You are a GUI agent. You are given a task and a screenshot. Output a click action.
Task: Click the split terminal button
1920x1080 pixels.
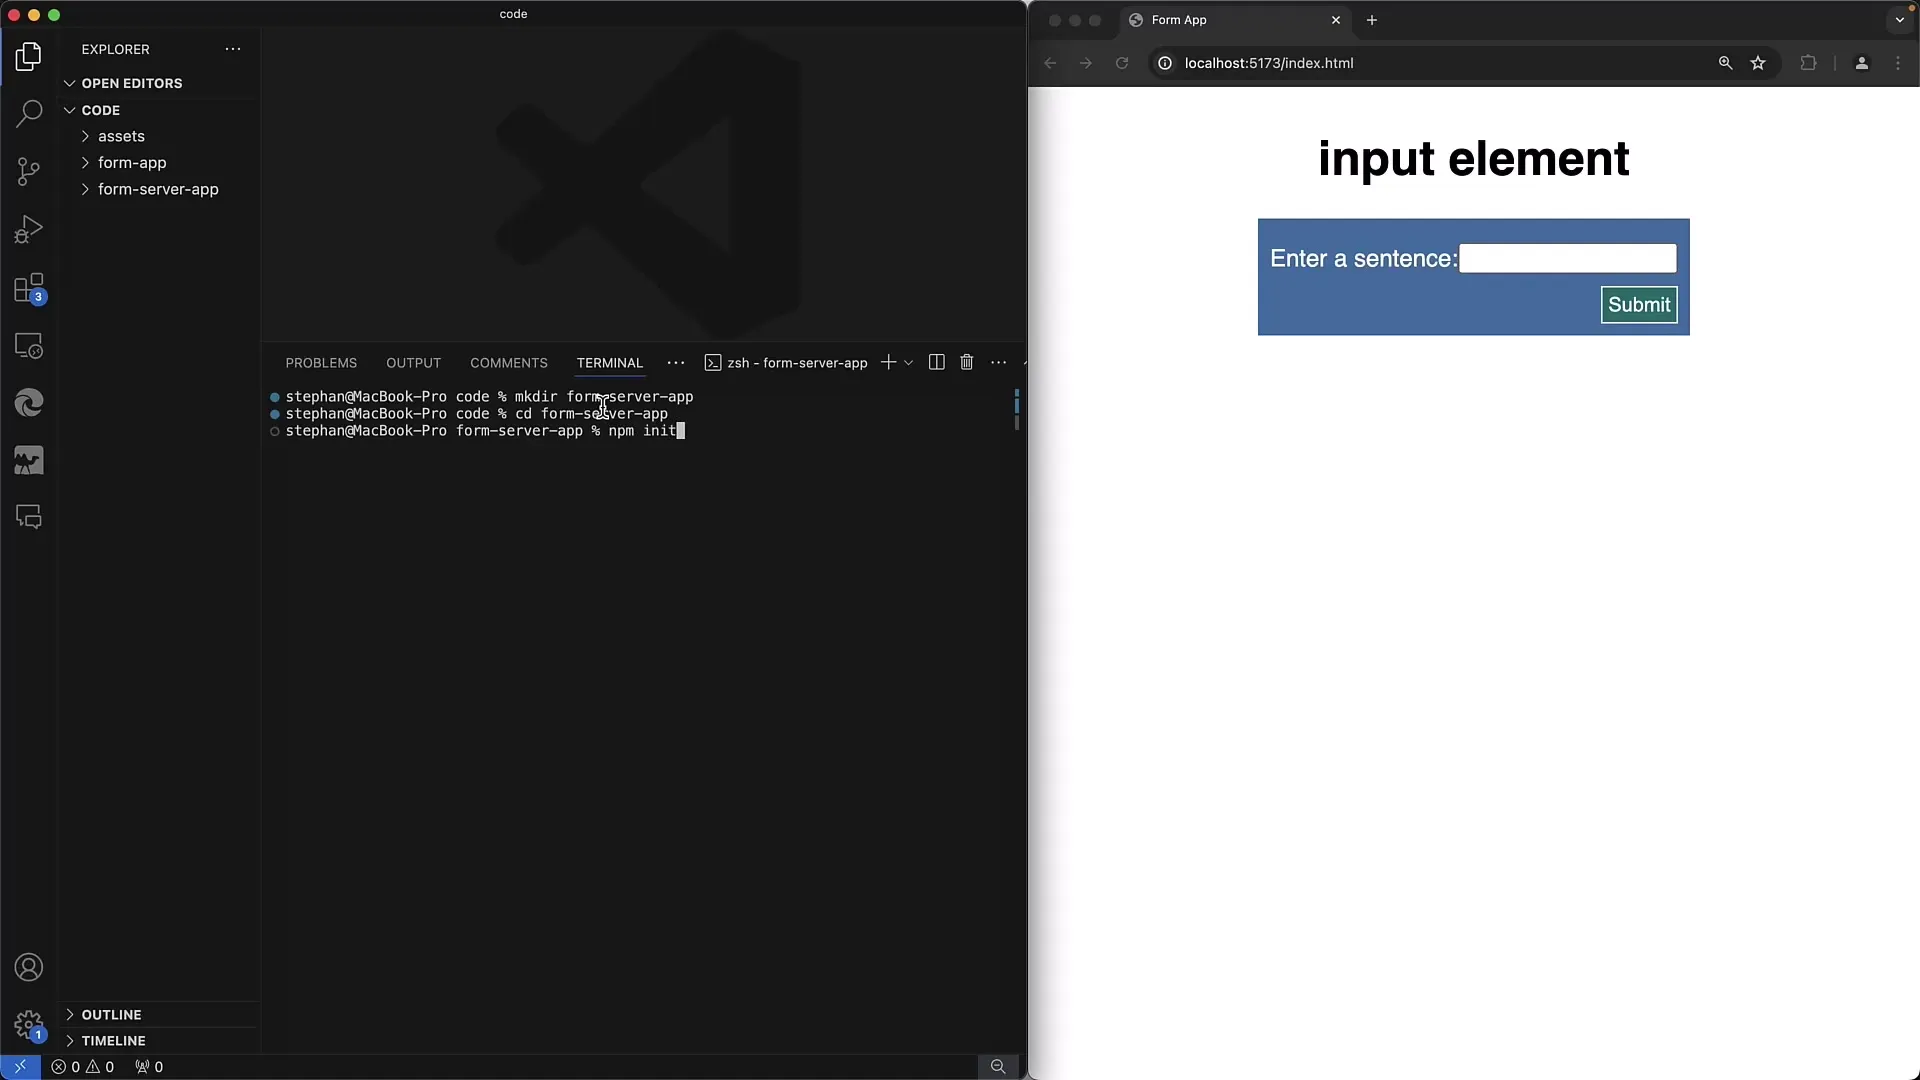click(x=936, y=363)
